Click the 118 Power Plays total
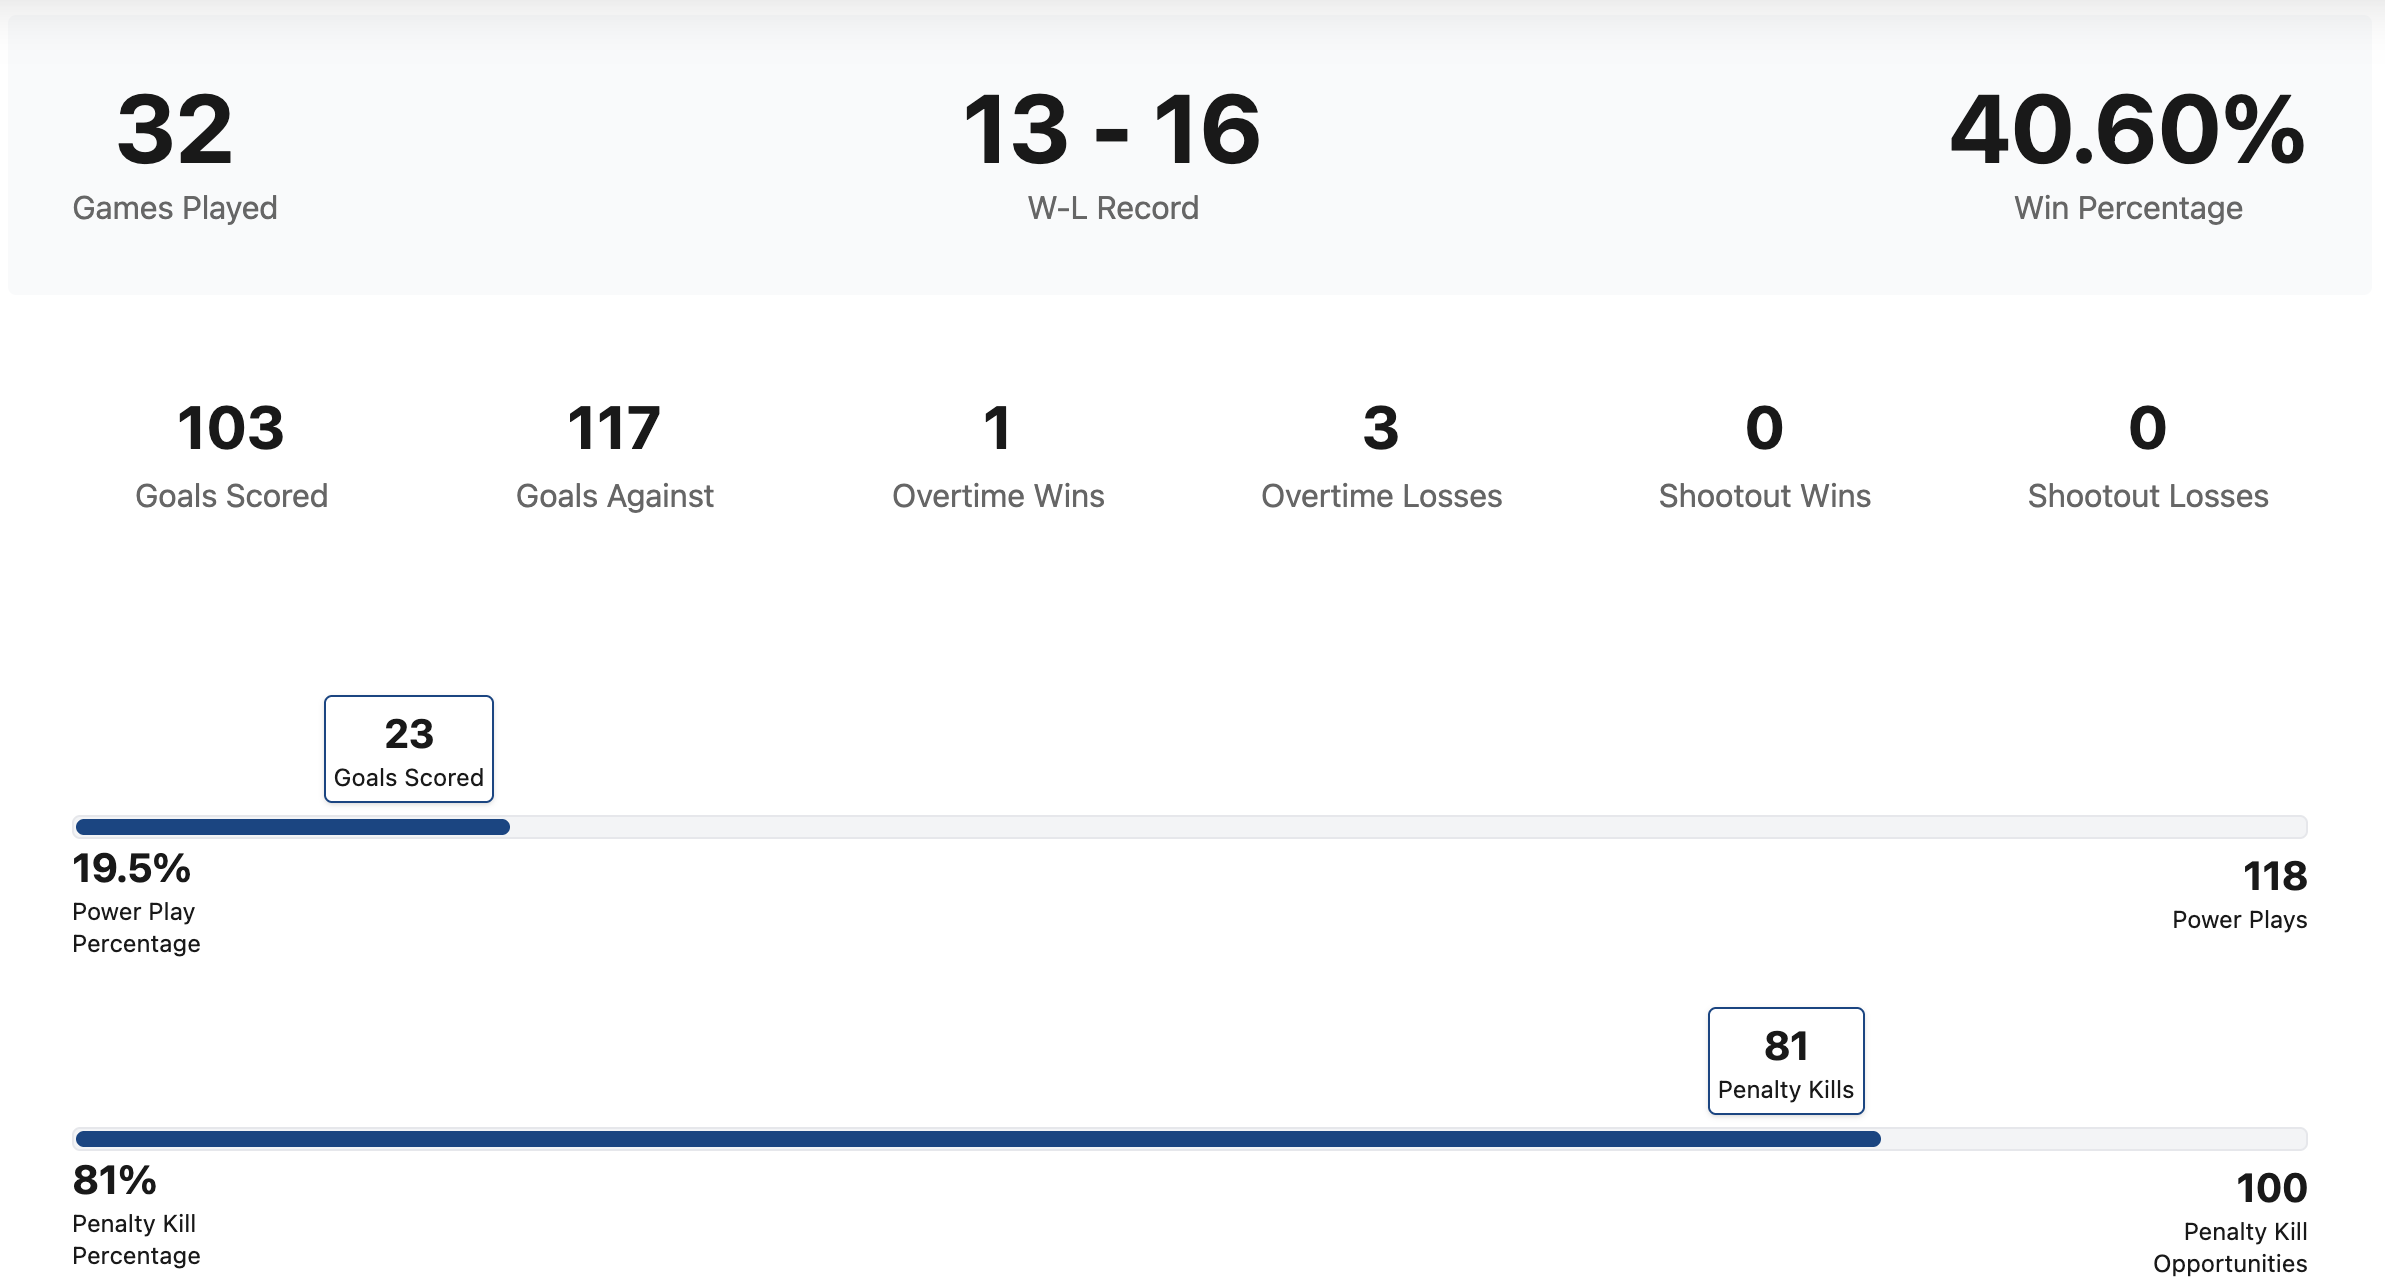This screenshot has height=1279, width=2385. click(x=2275, y=876)
